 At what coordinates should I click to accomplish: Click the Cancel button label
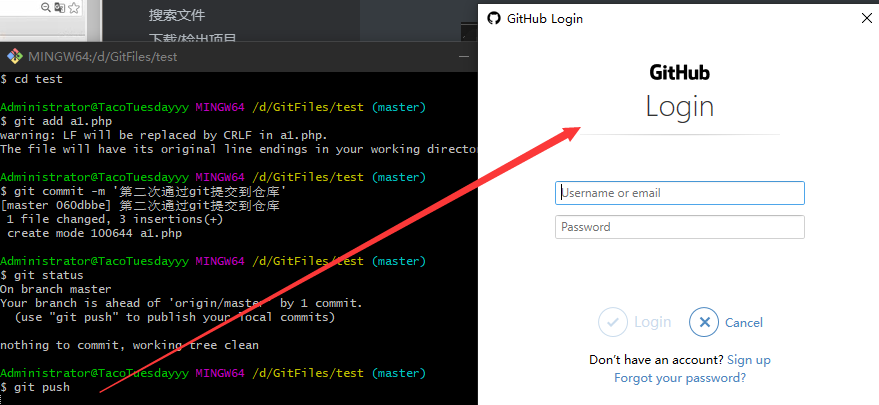pos(743,323)
